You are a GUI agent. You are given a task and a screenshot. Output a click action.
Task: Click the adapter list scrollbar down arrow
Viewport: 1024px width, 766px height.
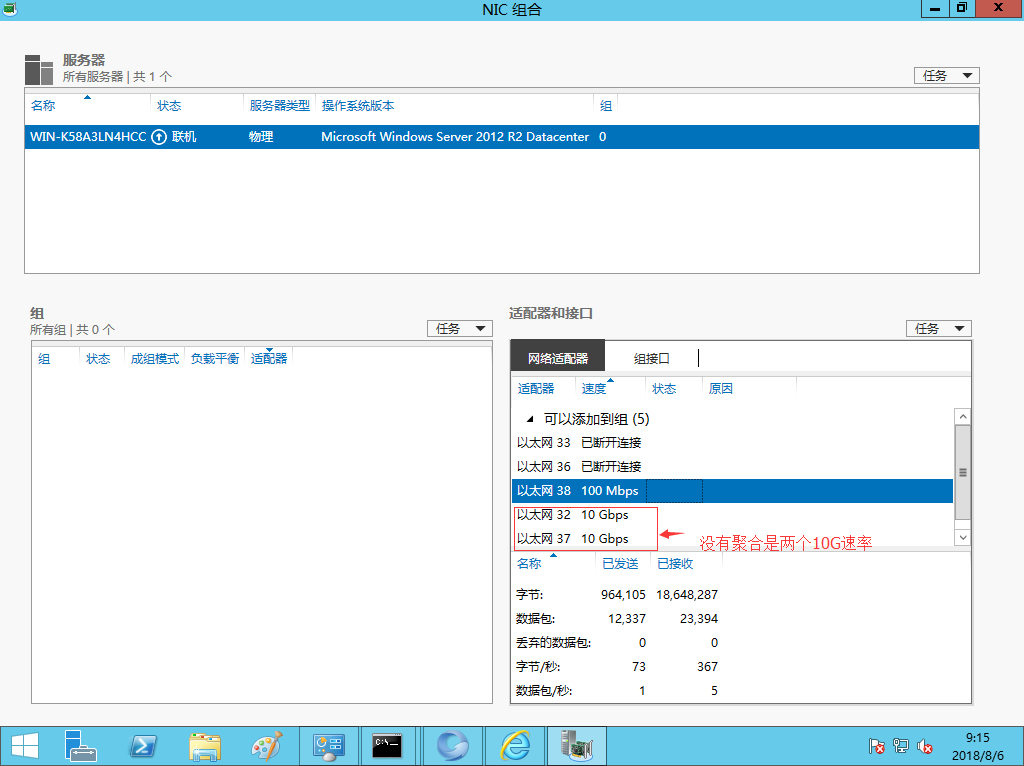(962, 537)
